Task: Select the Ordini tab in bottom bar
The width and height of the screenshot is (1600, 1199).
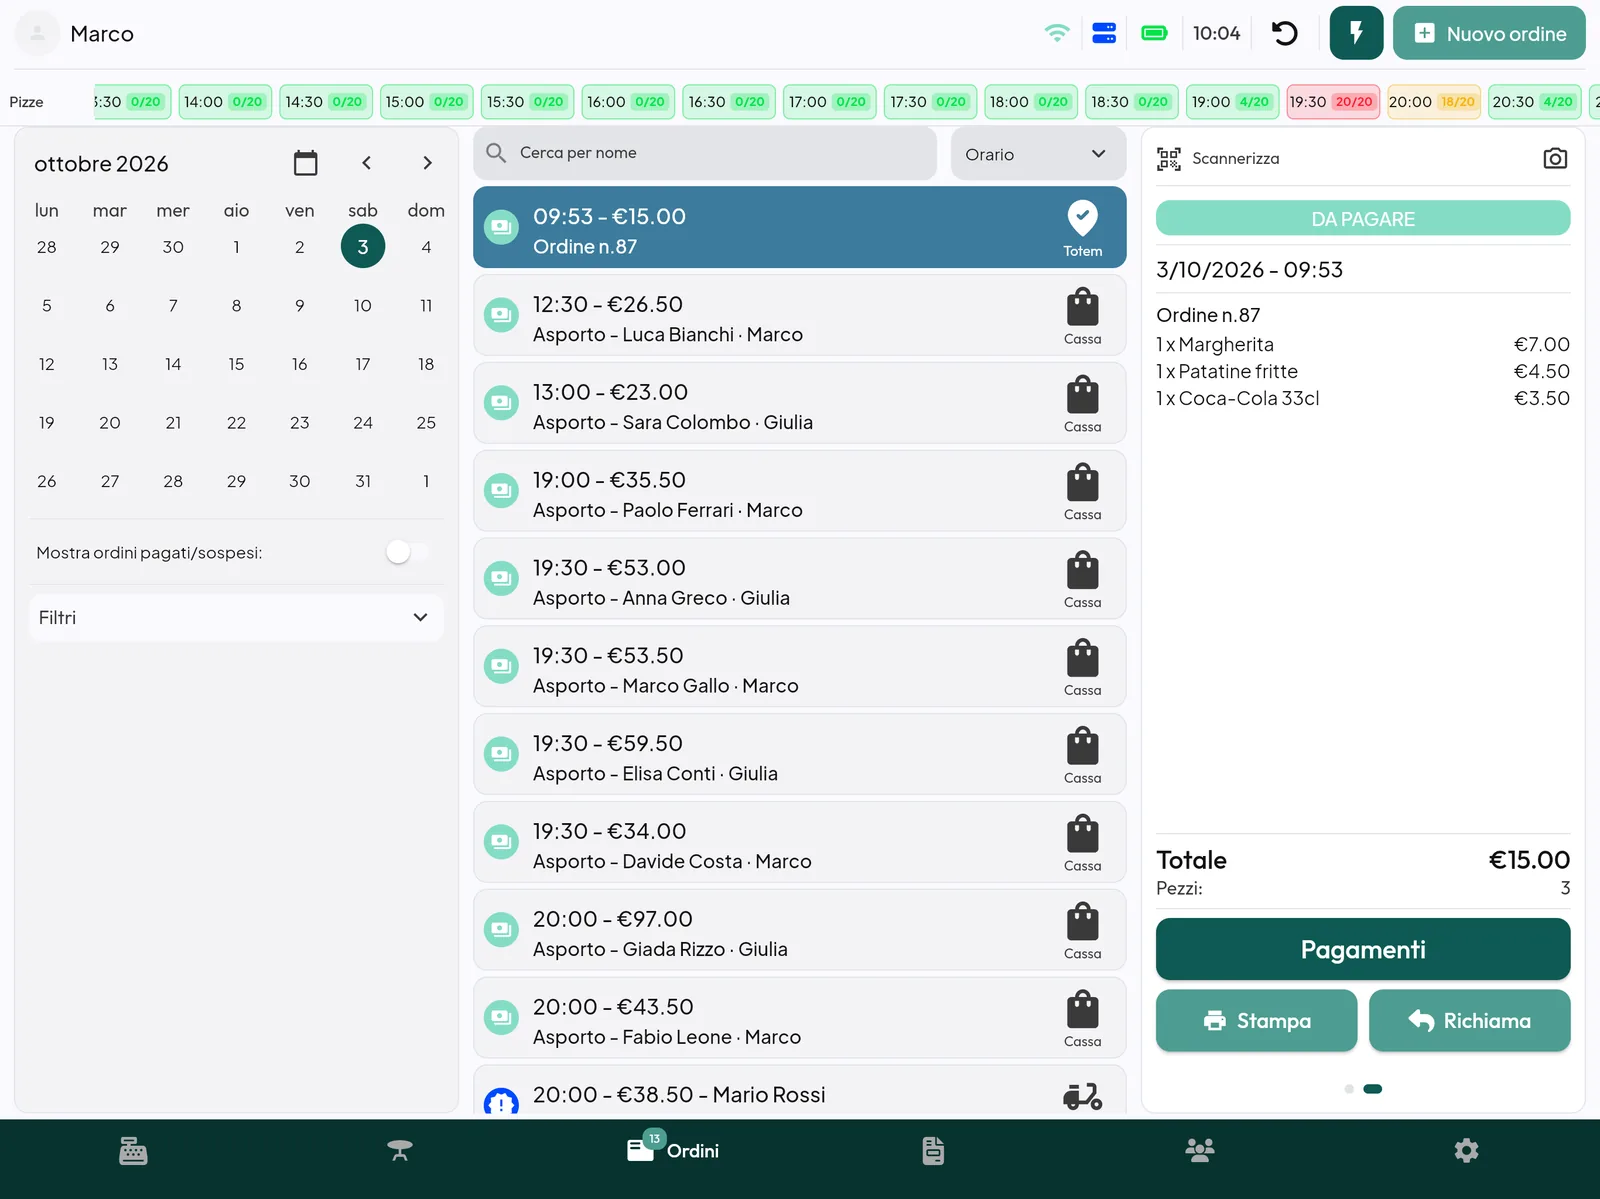Action: click(673, 1150)
